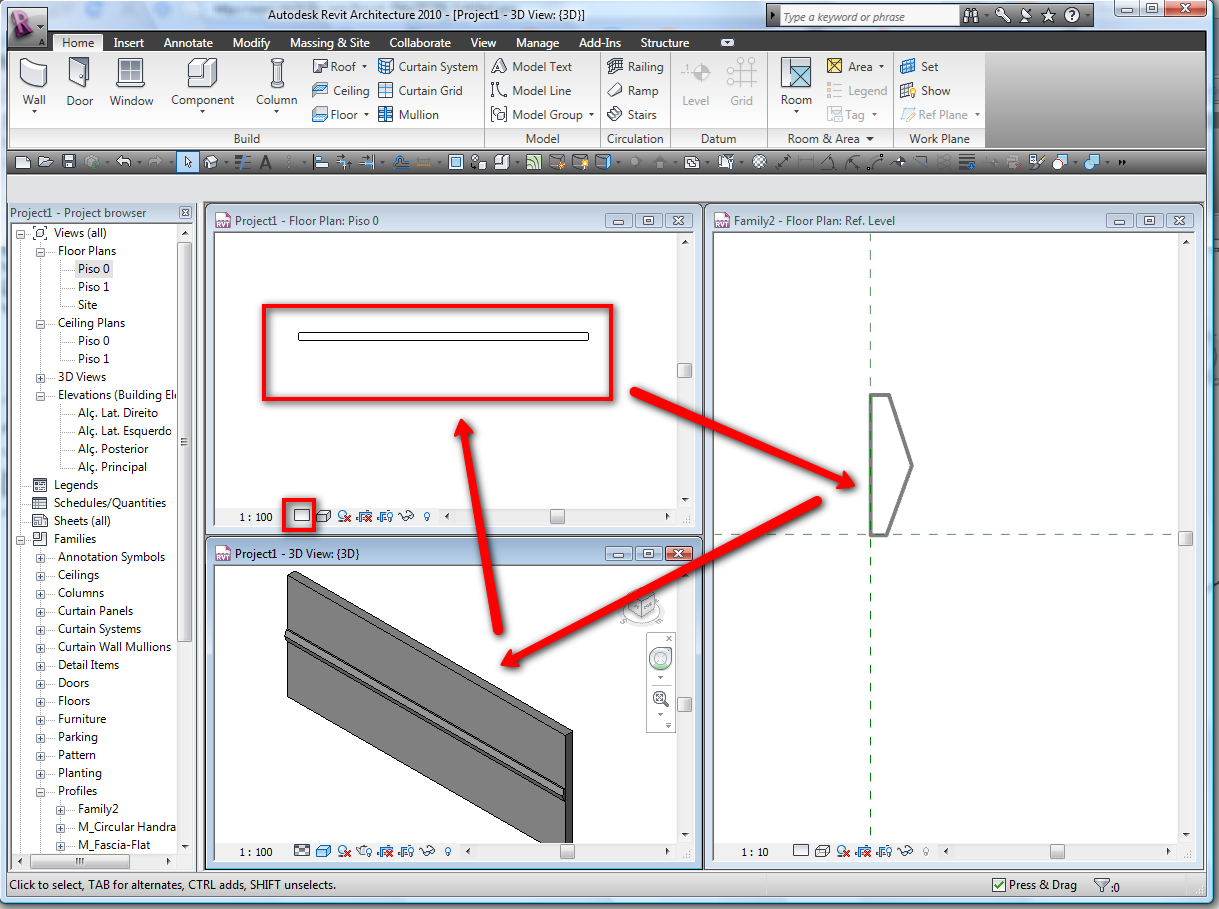Open the Collaborate ribbon tab
The height and width of the screenshot is (909, 1219).
point(420,43)
